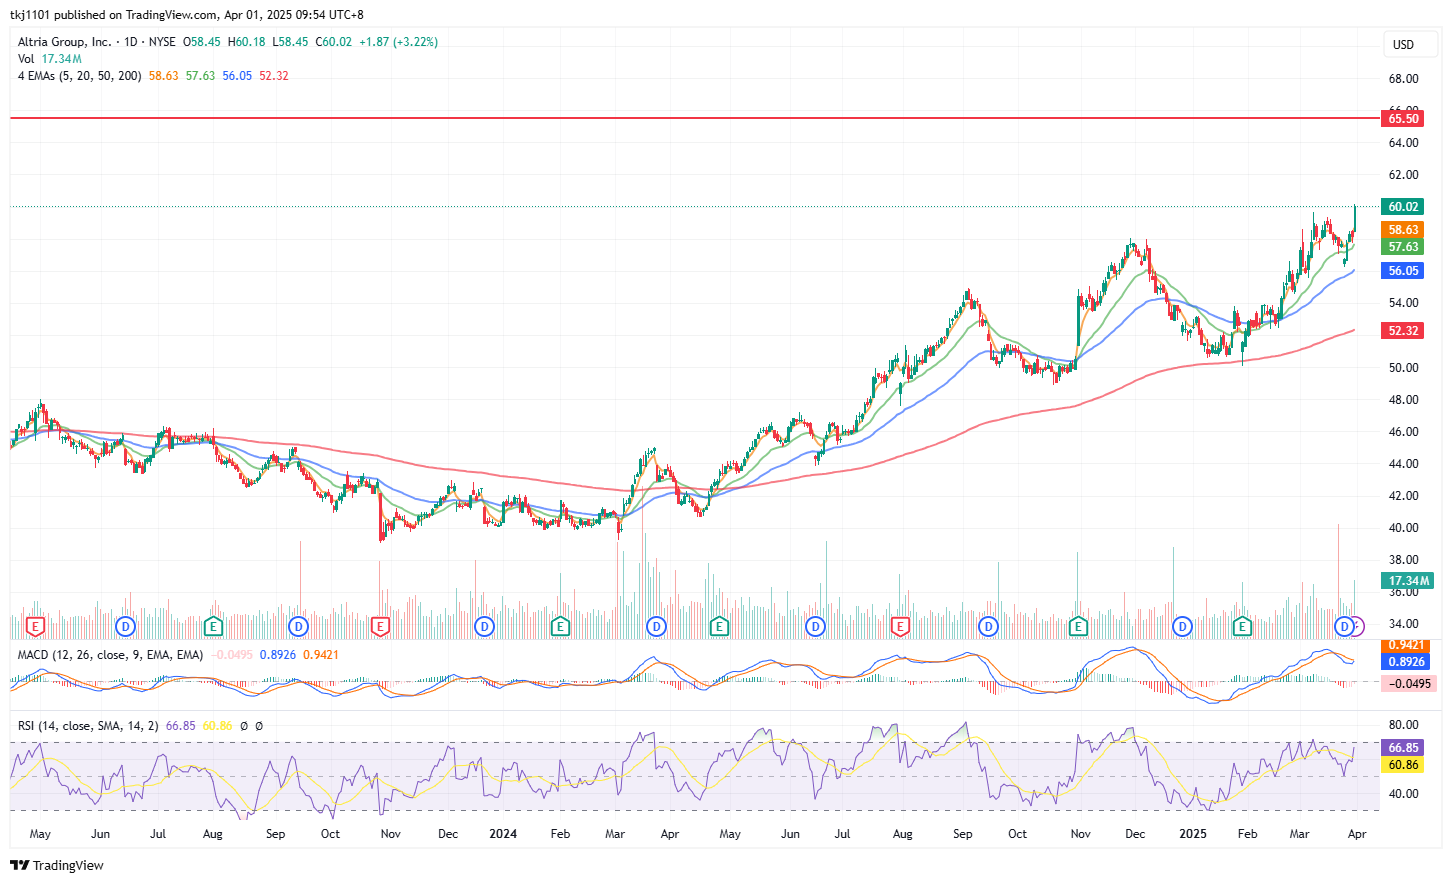This screenshot has height=883, width=1452.
Task: Click the 40.00 price scale label
Action: pos(1403,528)
